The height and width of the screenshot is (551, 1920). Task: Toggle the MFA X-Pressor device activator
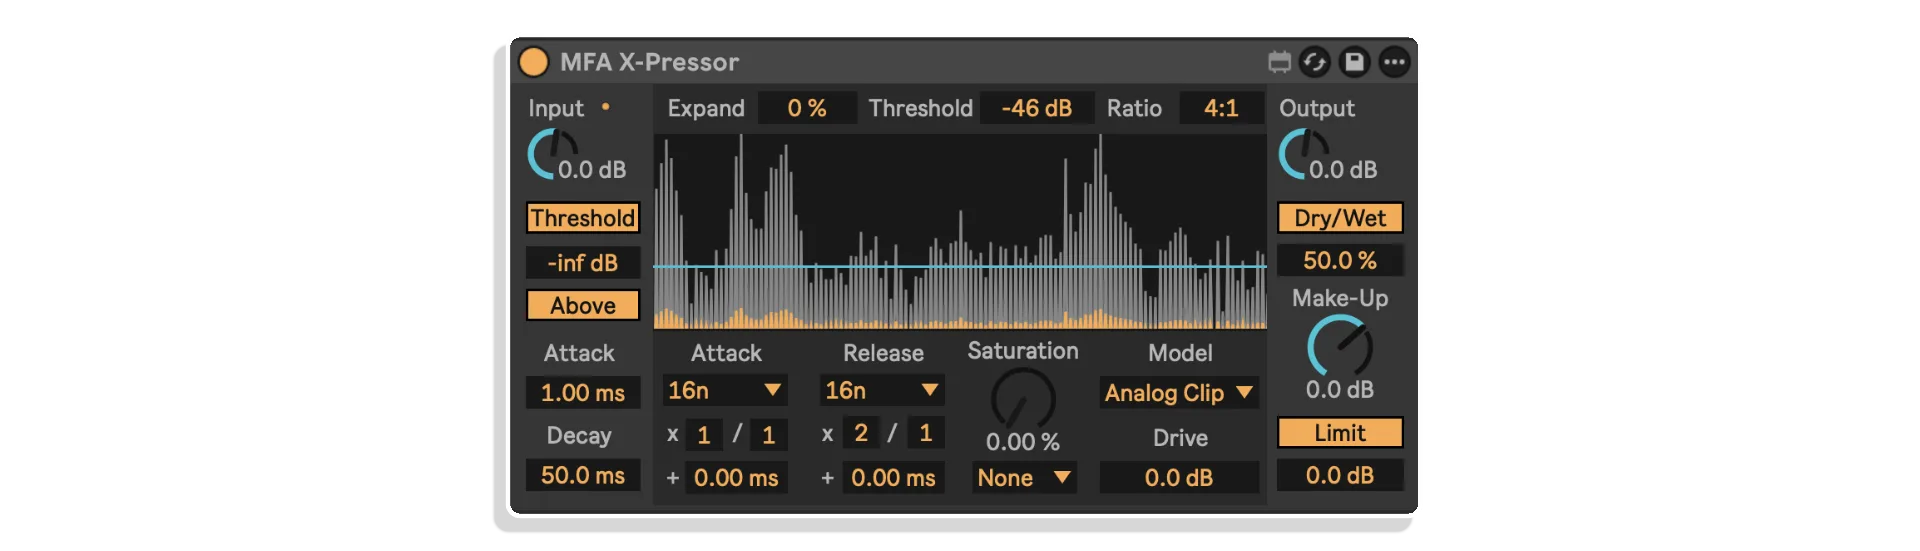pos(534,62)
